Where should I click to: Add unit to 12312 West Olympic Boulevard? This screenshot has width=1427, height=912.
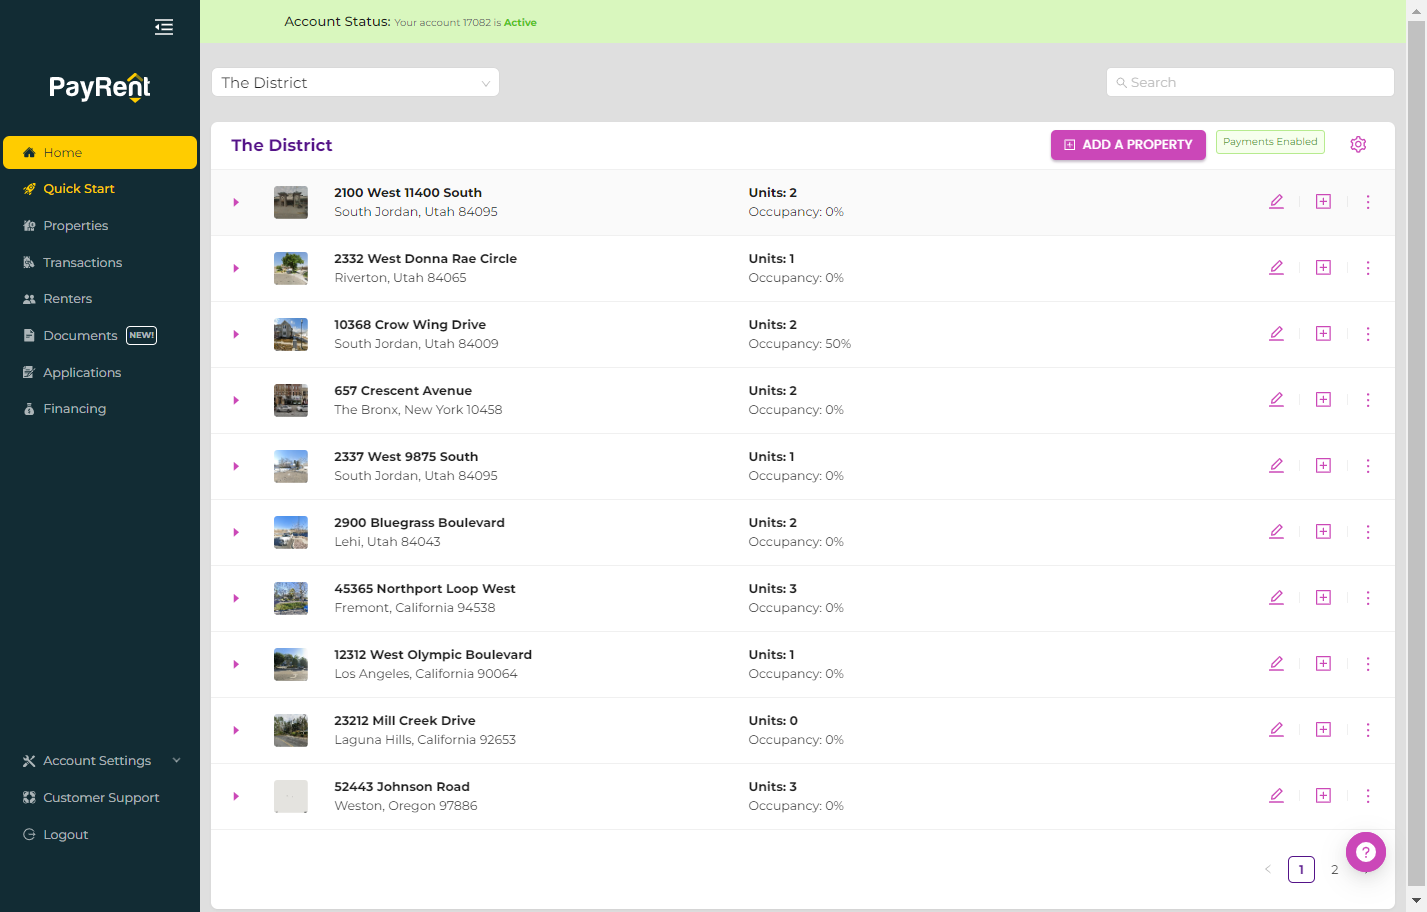pyautogui.click(x=1323, y=664)
